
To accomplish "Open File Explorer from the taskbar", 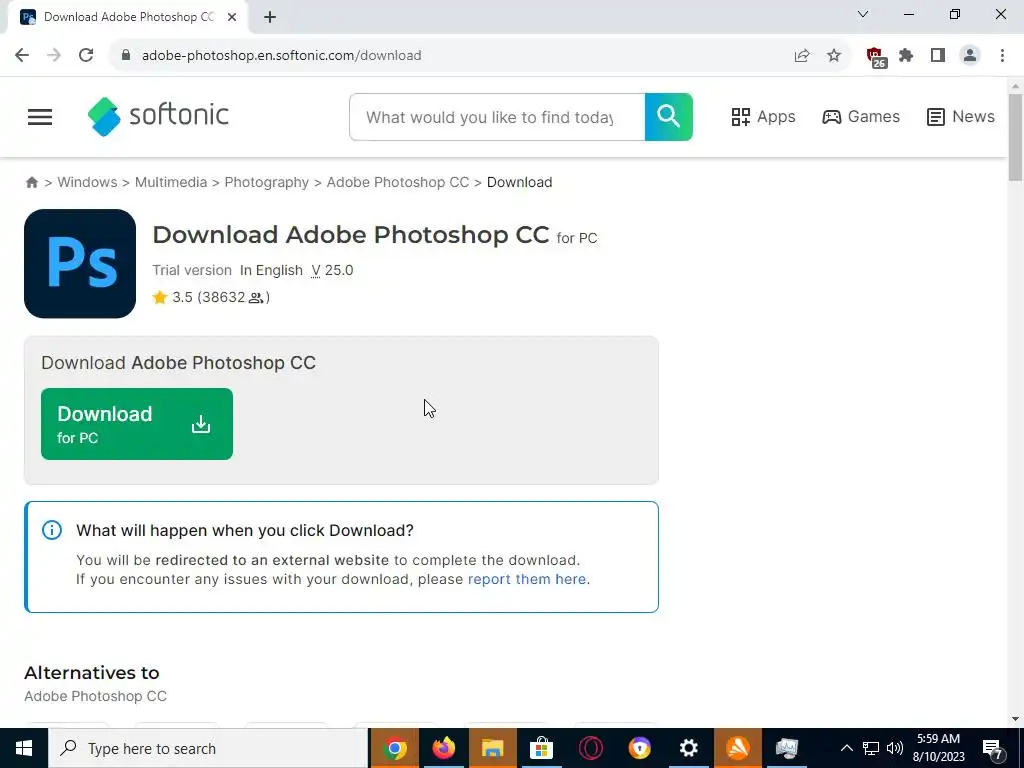I will (492, 748).
